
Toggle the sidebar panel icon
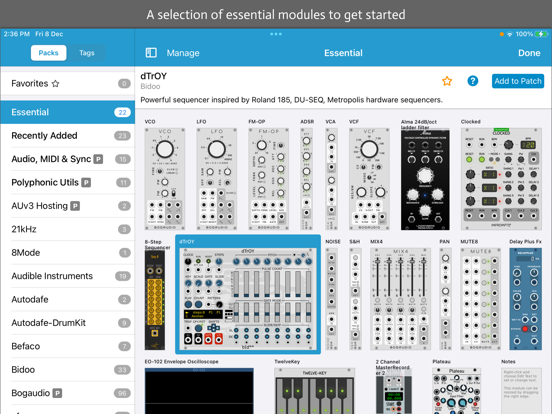tap(151, 53)
